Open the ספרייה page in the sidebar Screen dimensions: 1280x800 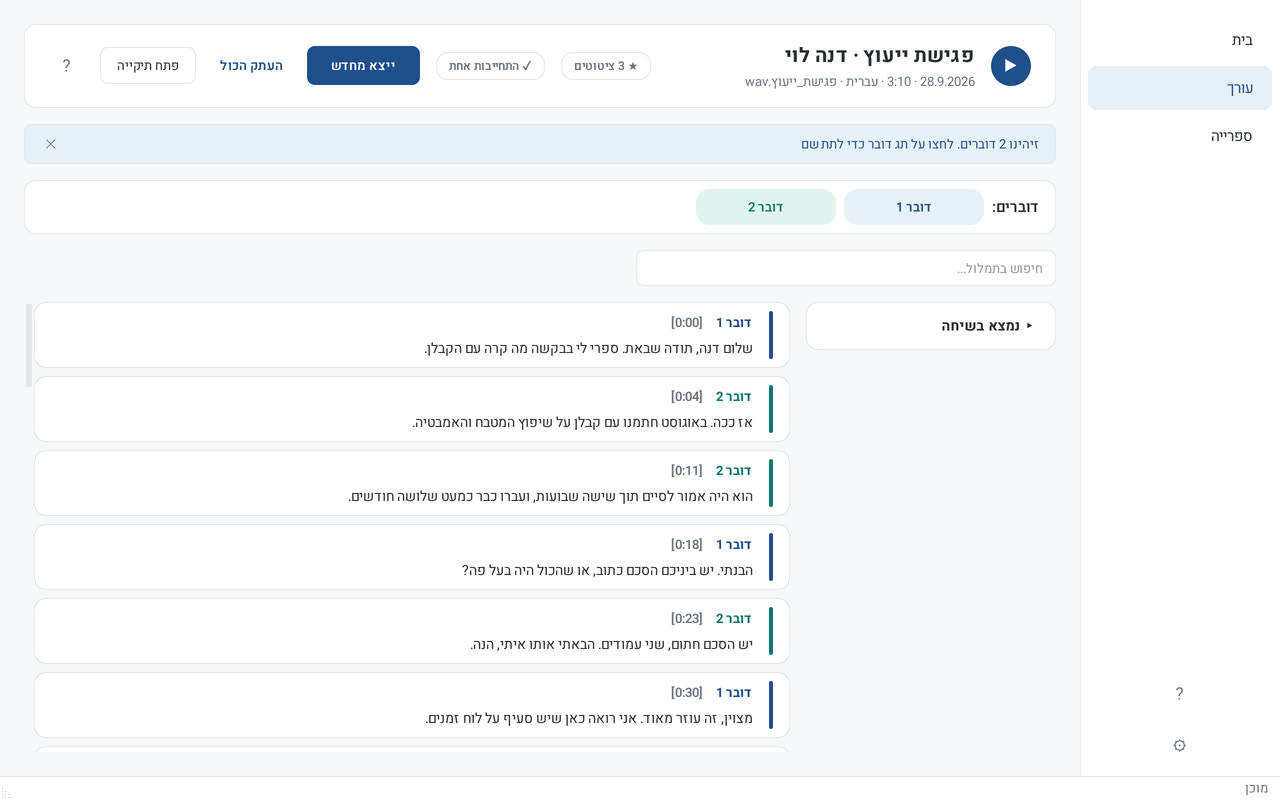1180,136
